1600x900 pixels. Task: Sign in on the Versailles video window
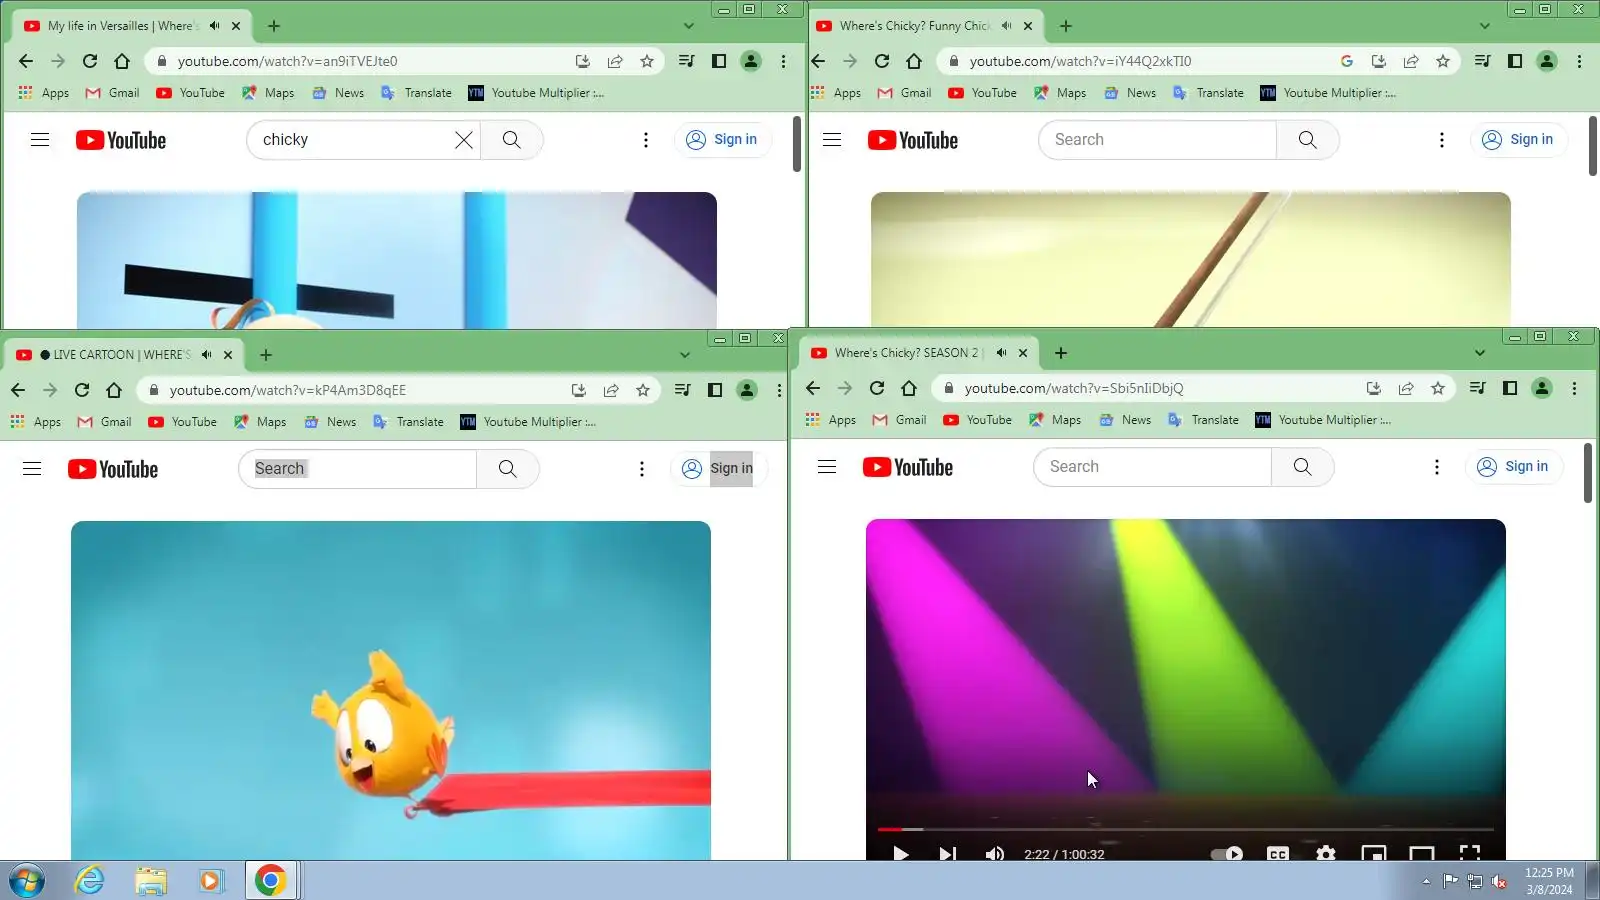tap(722, 140)
